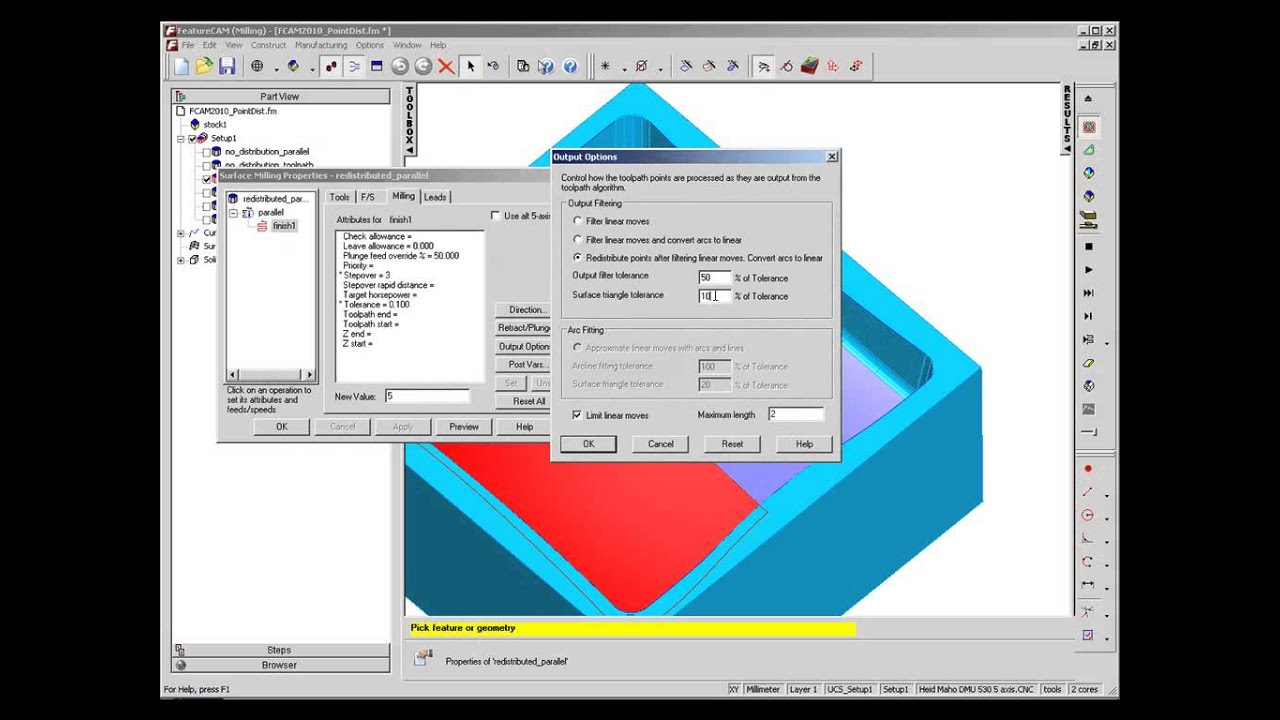The height and width of the screenshot is (720, 1280).
Task: Collapse the TOOLBOX side panel arrow
Action: click(409, 150)
